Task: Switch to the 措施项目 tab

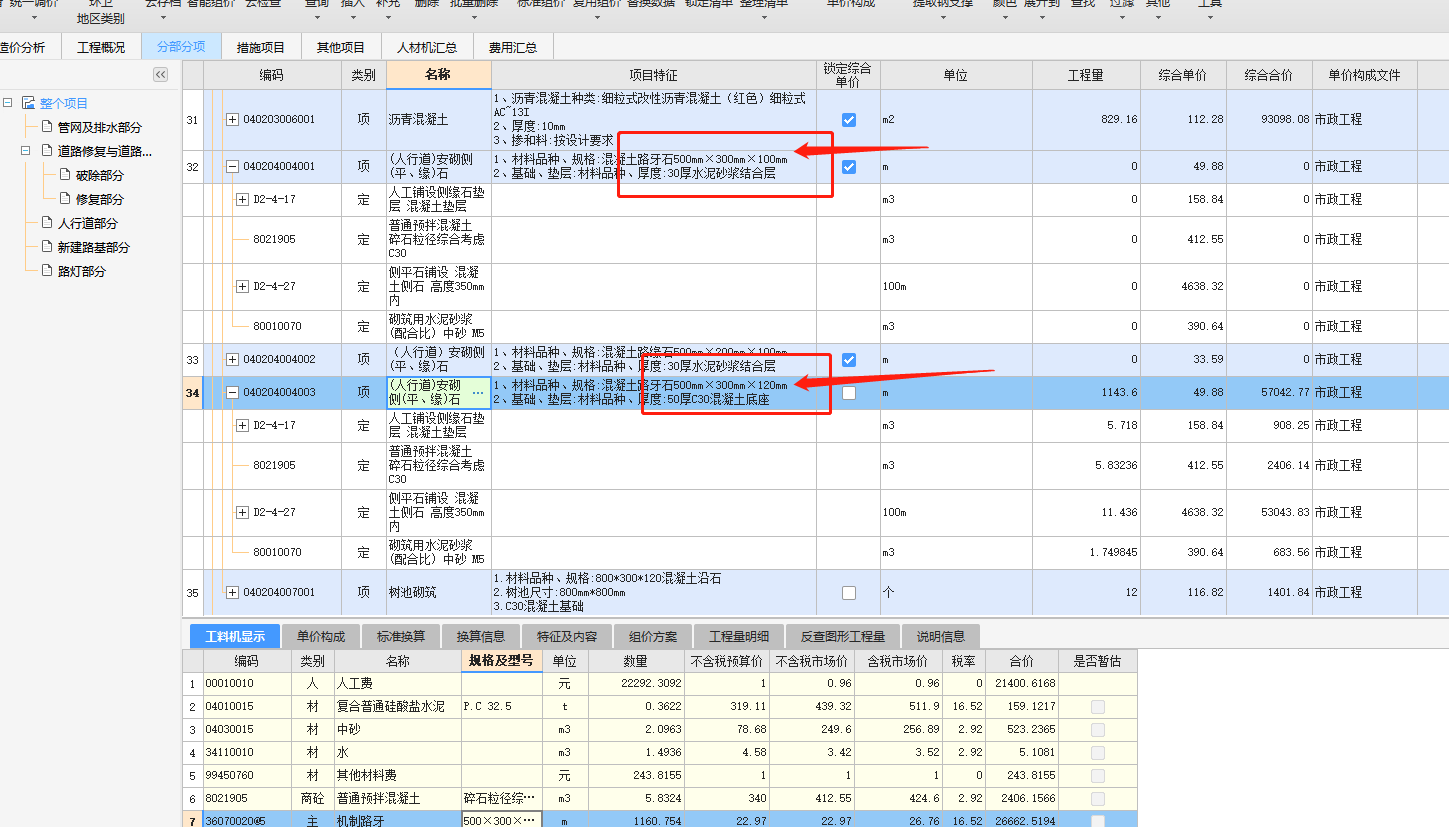Action: [x=261, y=47]
